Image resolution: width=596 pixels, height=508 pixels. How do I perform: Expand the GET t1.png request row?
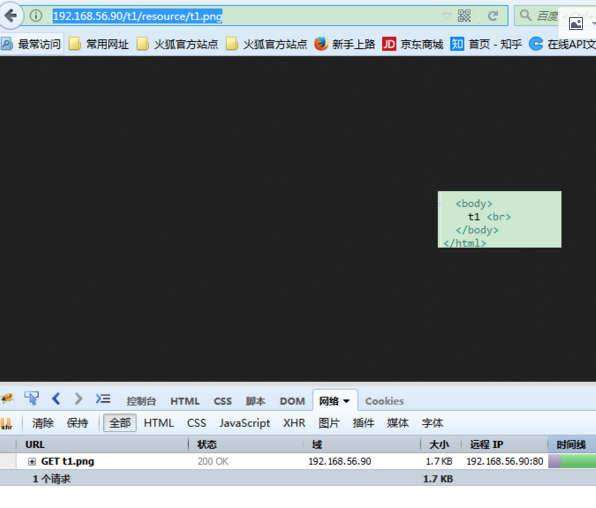tap(32, 462)
